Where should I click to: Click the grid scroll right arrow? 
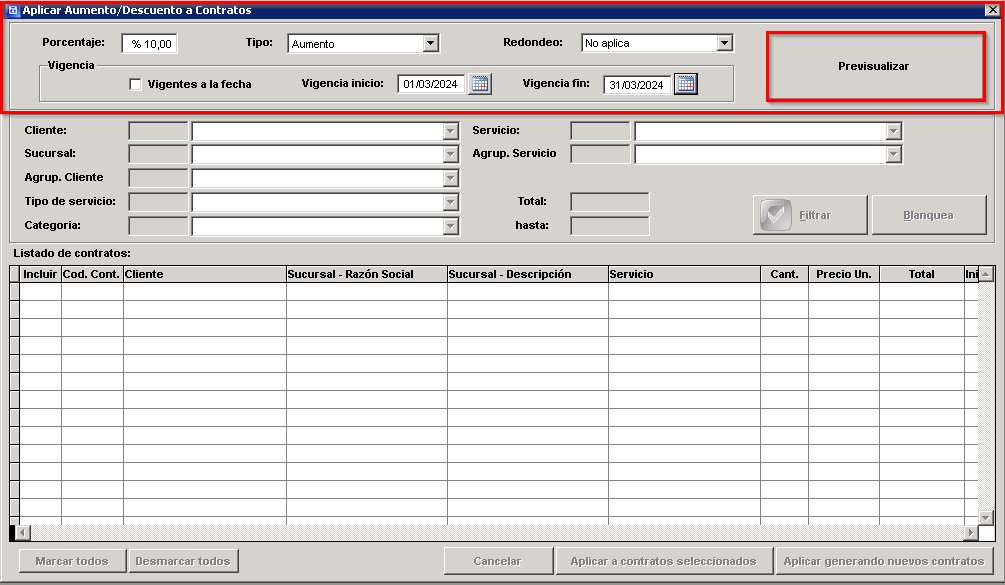(971, 532)
